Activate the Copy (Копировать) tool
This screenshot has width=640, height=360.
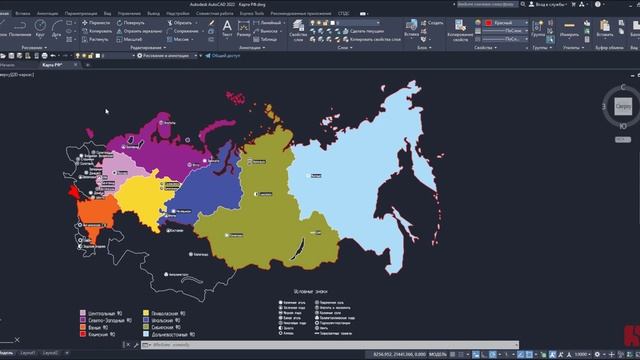click(97, 31)
